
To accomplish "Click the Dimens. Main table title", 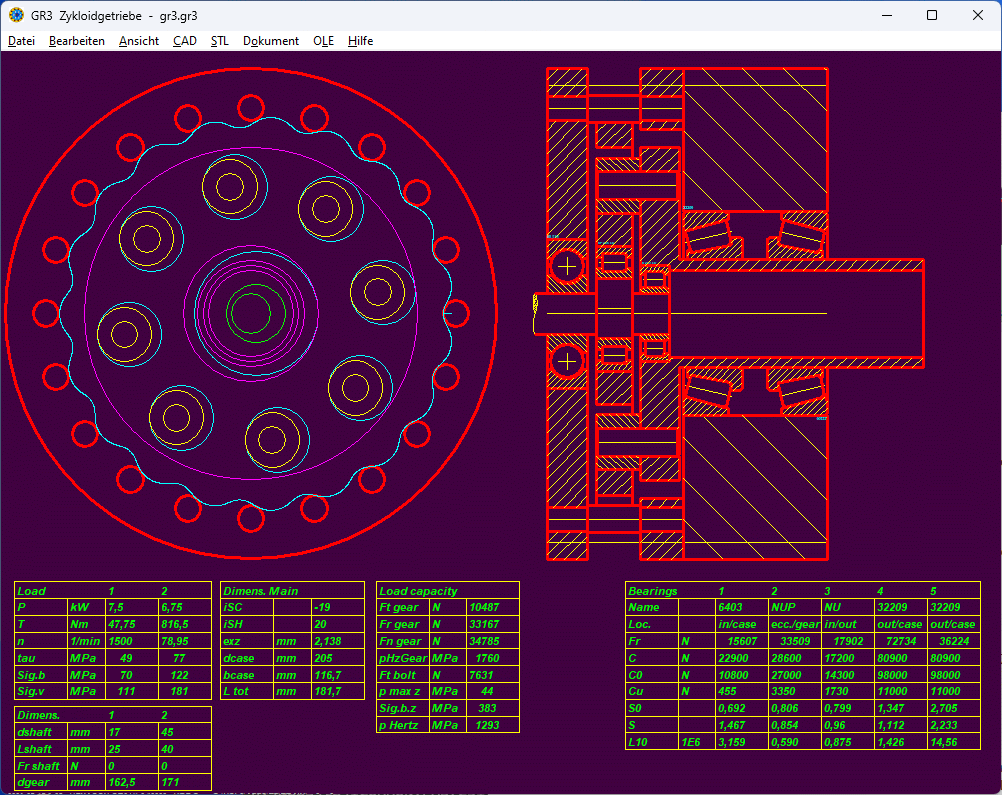I will click(260, 591).
